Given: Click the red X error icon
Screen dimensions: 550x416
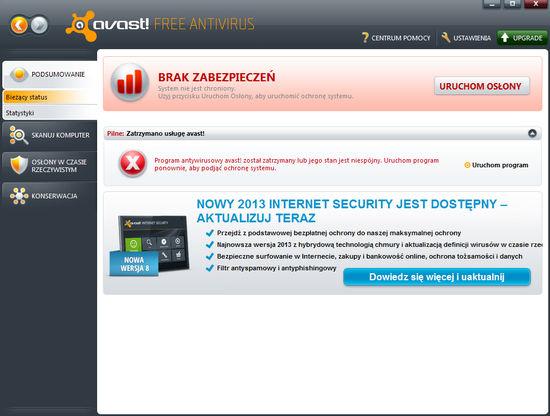Looking at the screenshot, I should (133, 163).
